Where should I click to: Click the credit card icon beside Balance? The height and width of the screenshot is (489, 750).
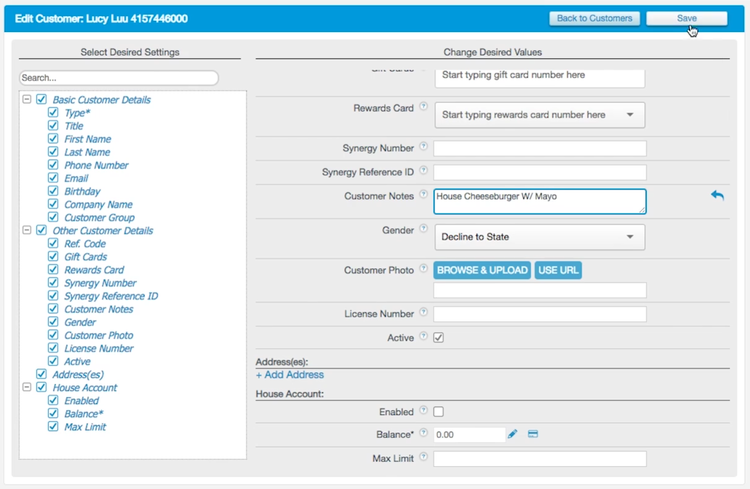[x=533, y=434]
